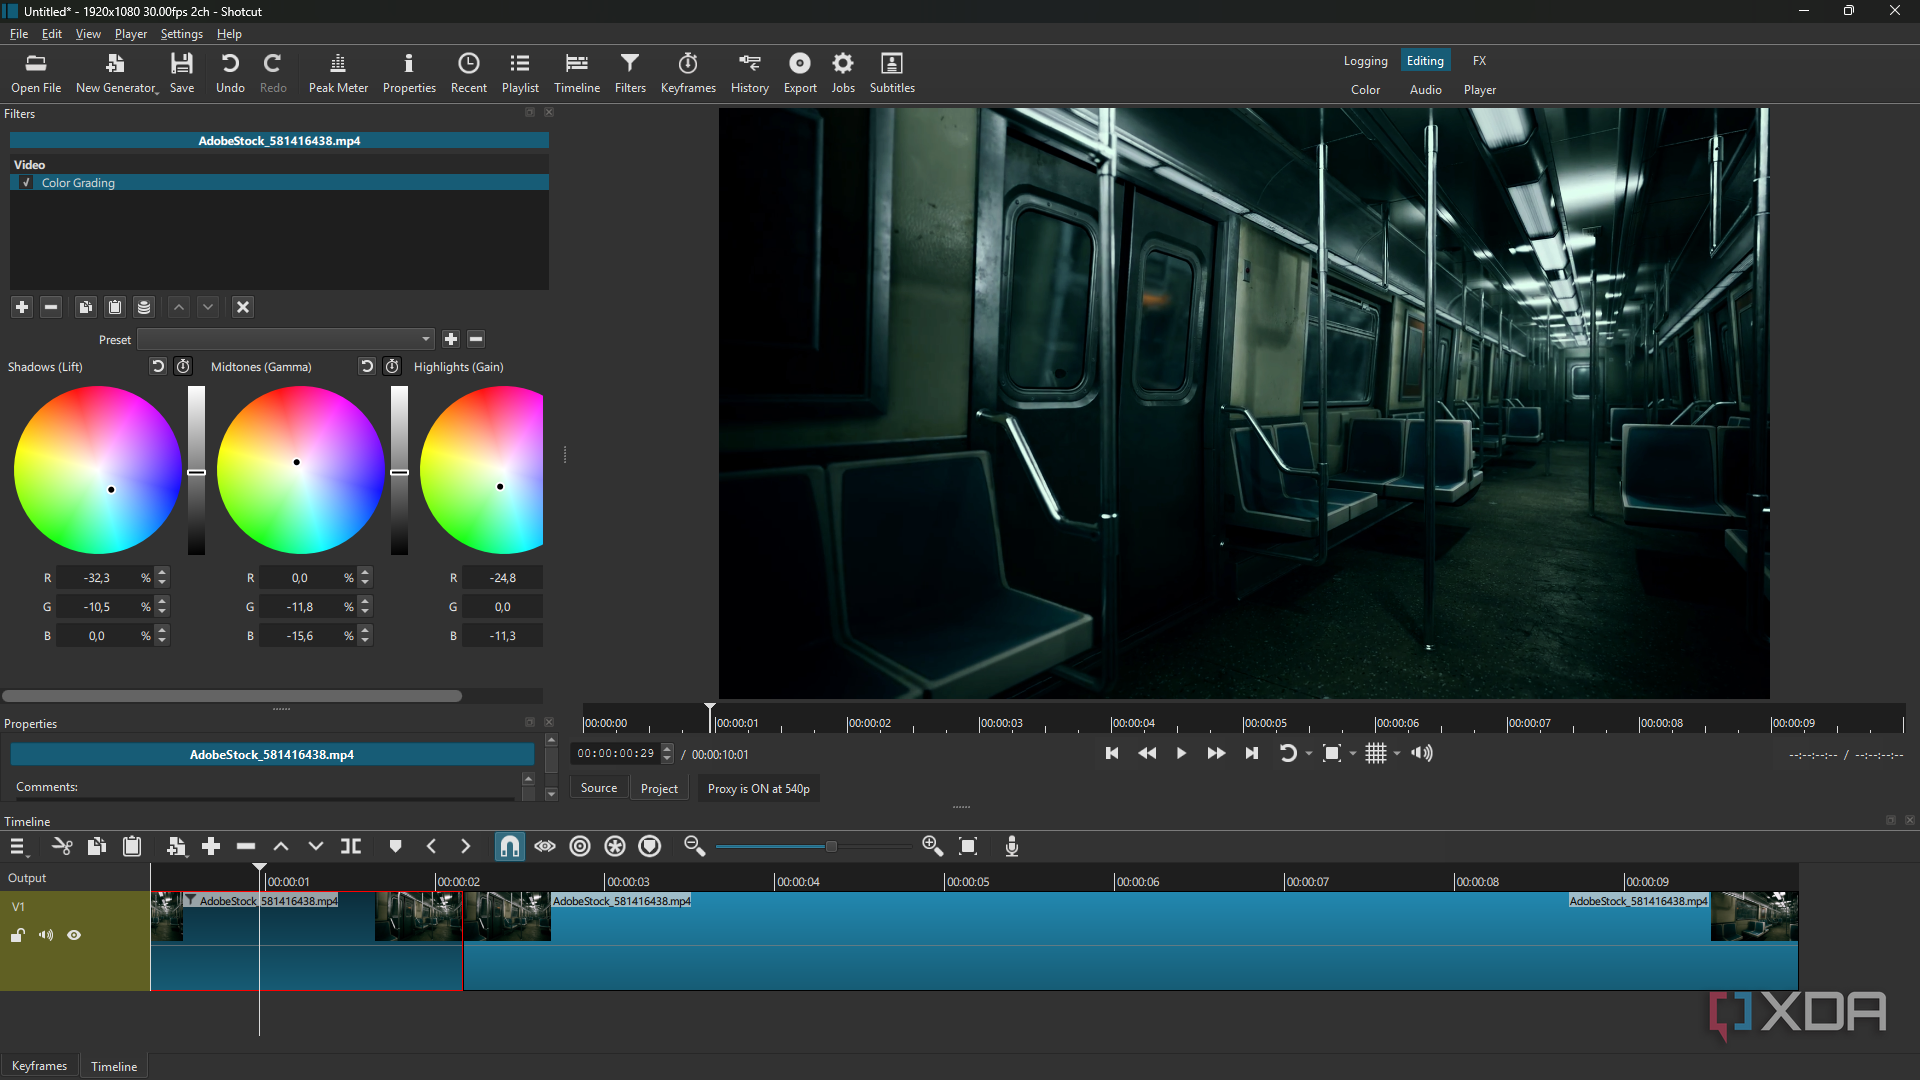Open the Preset dropdown

pyautogui.click(x=286, y=339)
